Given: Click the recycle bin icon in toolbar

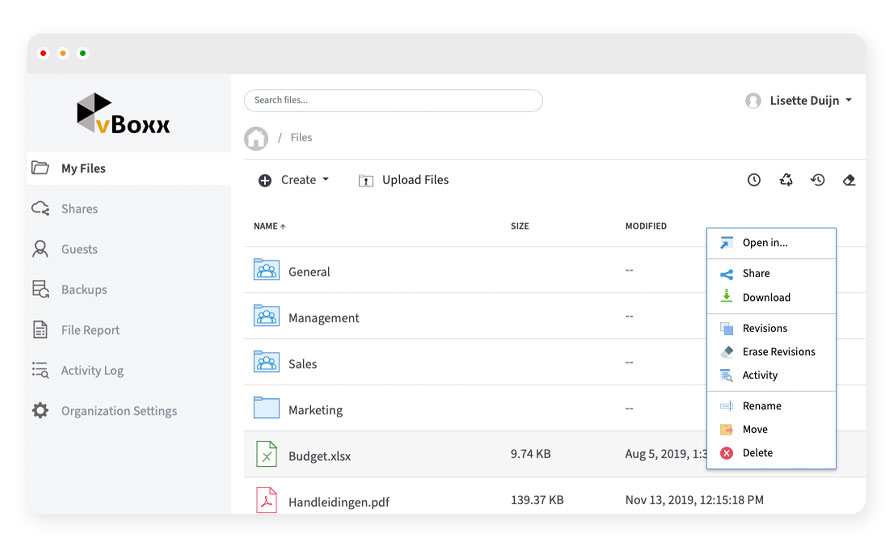Looking at the screenshot, I should tap(786, 180).
